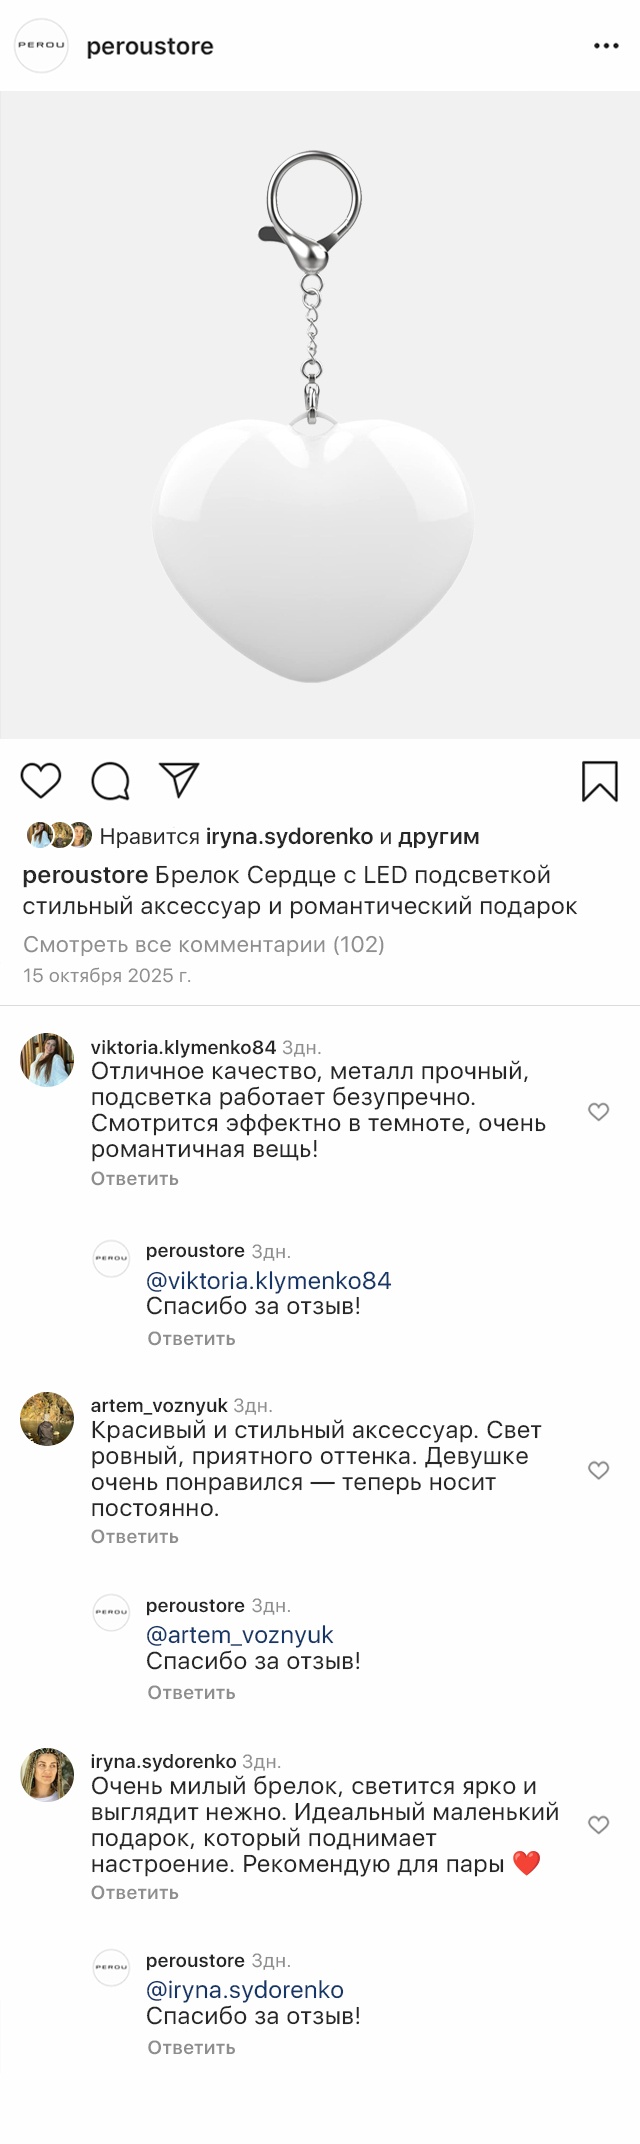
Task: Like viktoria.klymenko84's comment
Action: [598, 1111]
